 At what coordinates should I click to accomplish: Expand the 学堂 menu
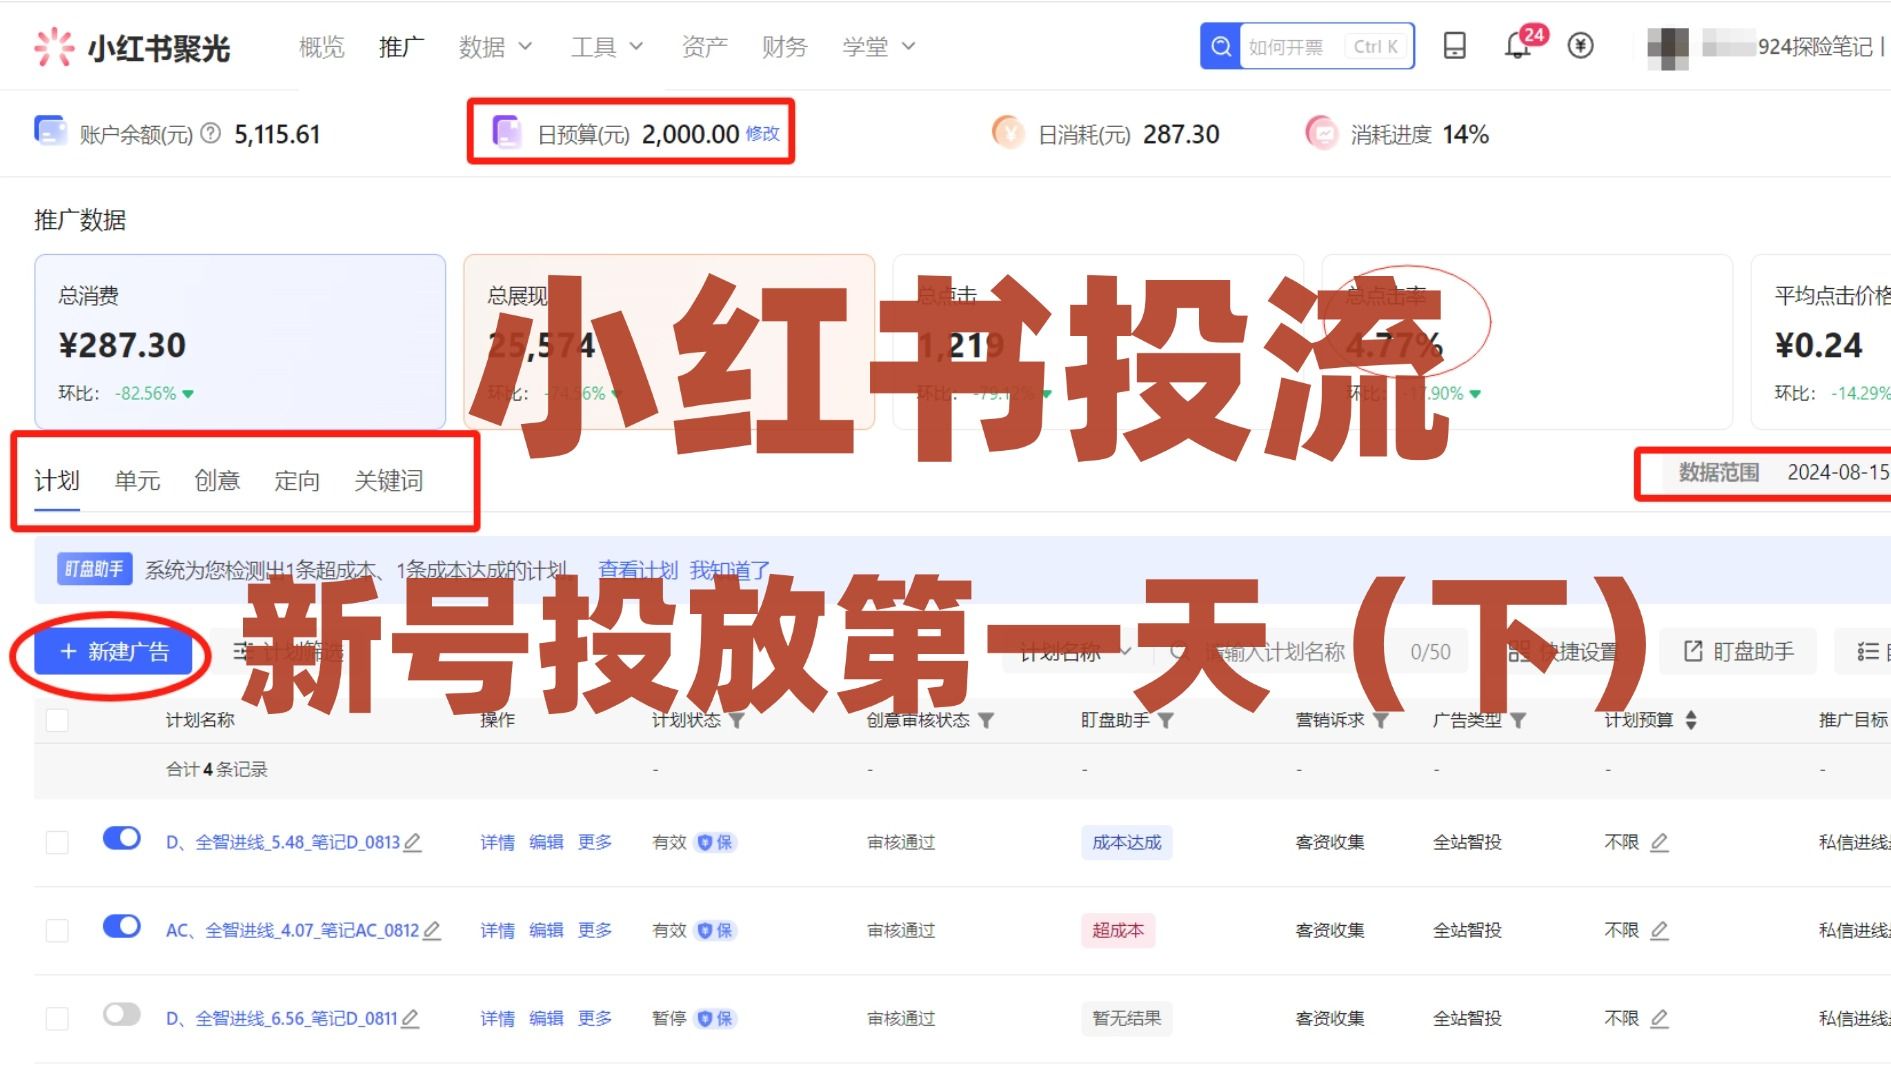point(878,47)
